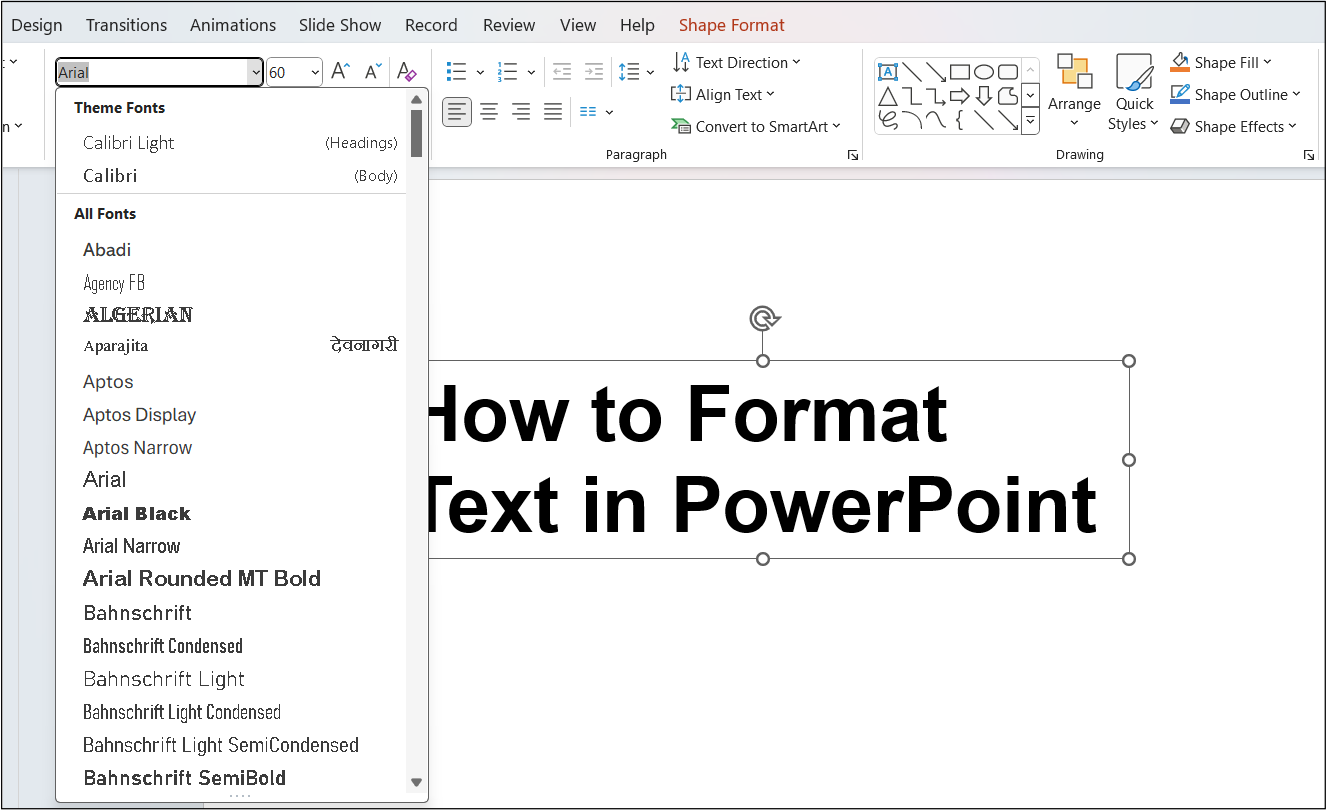Open the Align Text dropdown

tap(723, 94)
